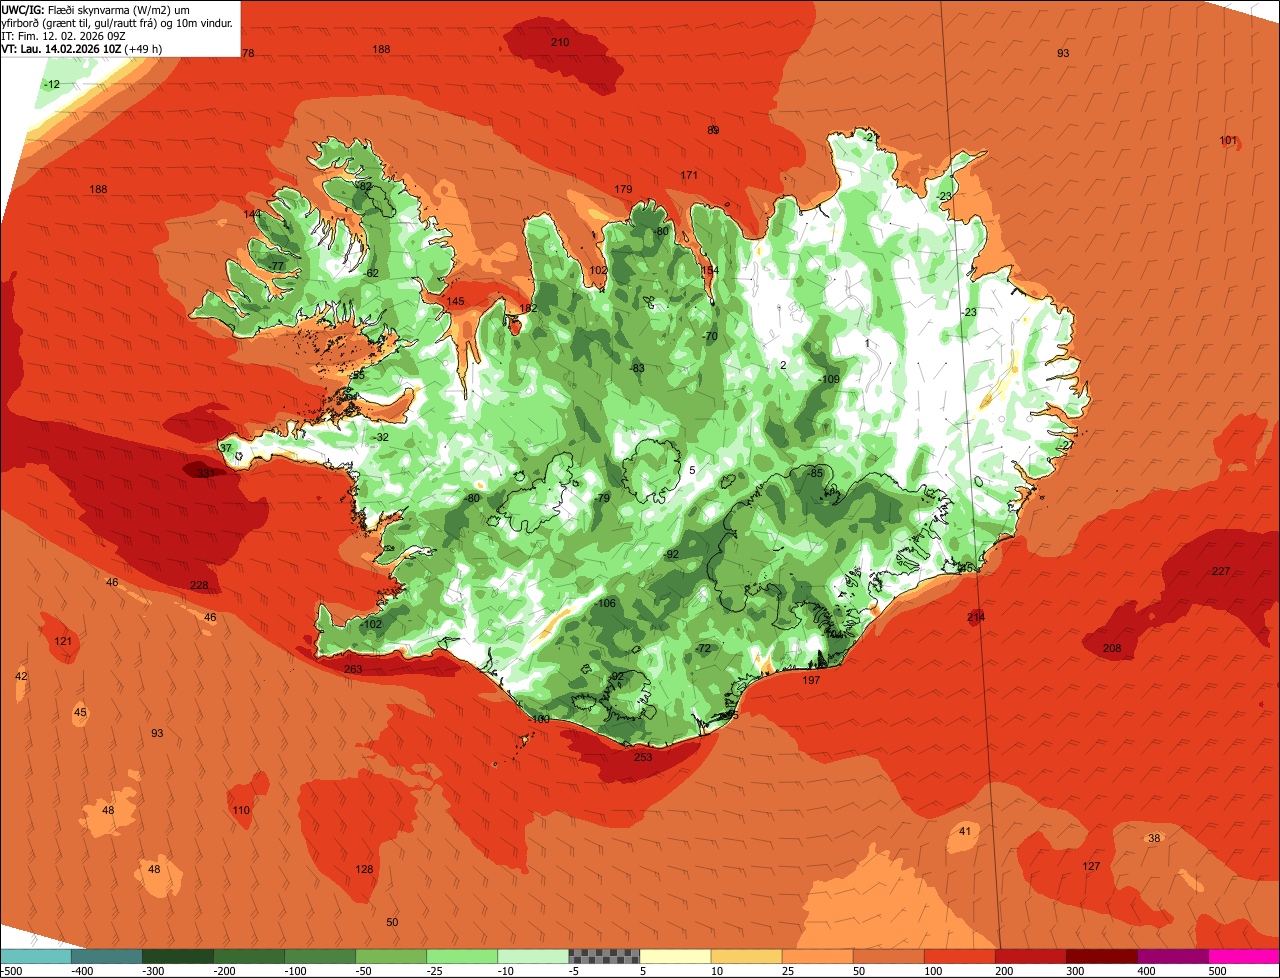
Task: Select the -109 value over northeast Iceland
Action: (x=829, y=379)
